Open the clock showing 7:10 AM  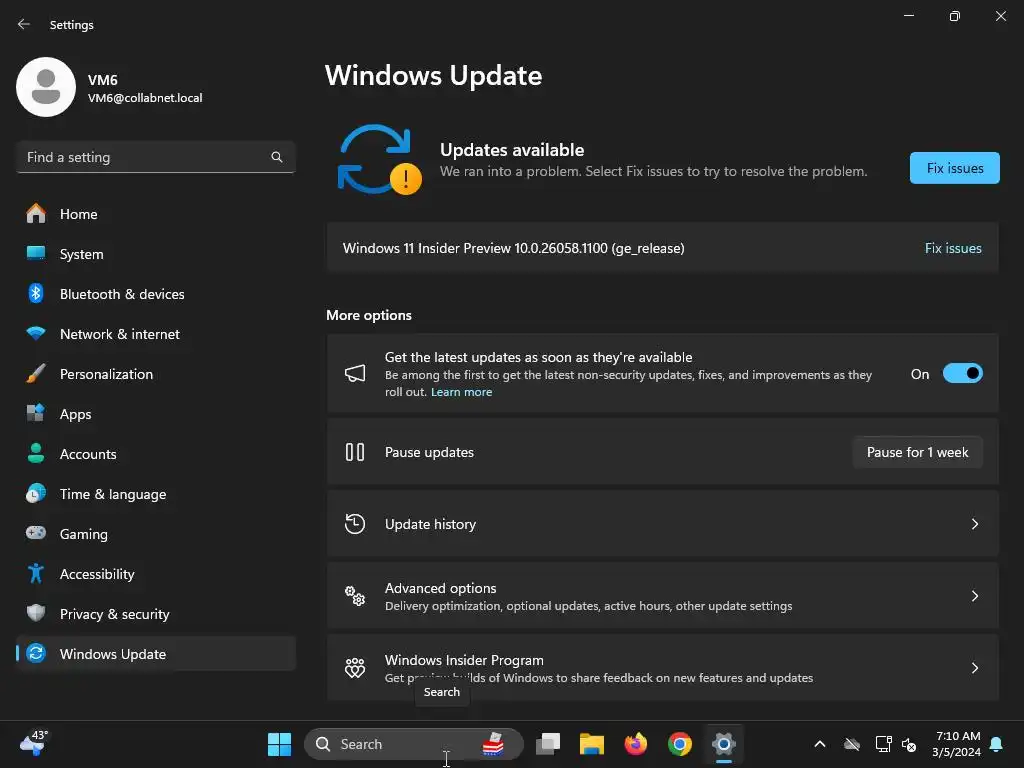957,744
